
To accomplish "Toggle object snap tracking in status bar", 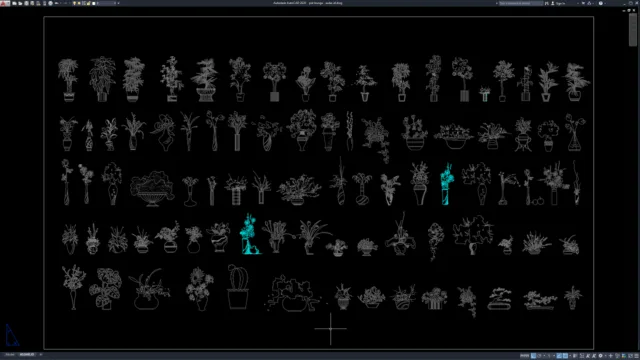I will [x=559, y=356].
